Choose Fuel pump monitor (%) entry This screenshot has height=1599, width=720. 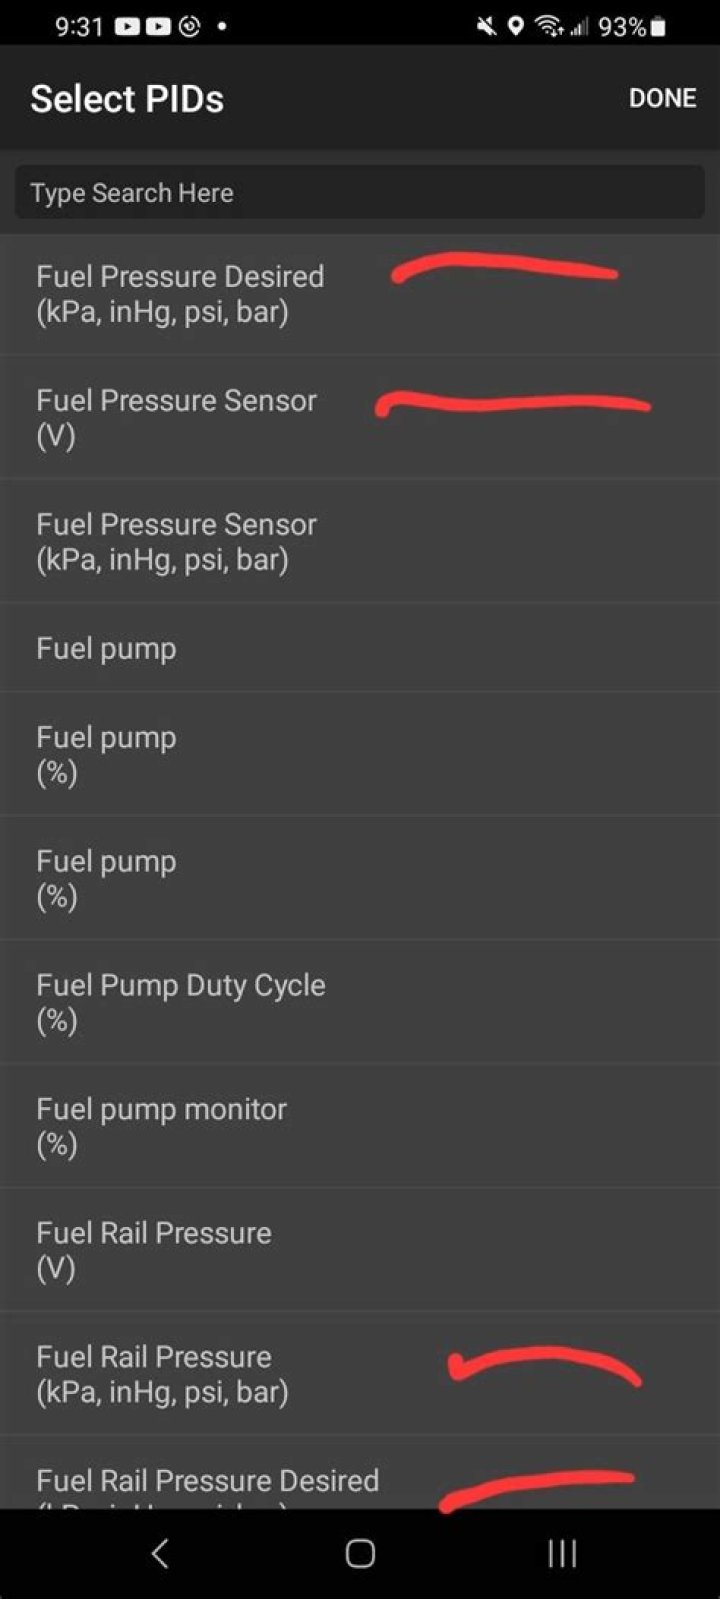[x=161, y=1126]
